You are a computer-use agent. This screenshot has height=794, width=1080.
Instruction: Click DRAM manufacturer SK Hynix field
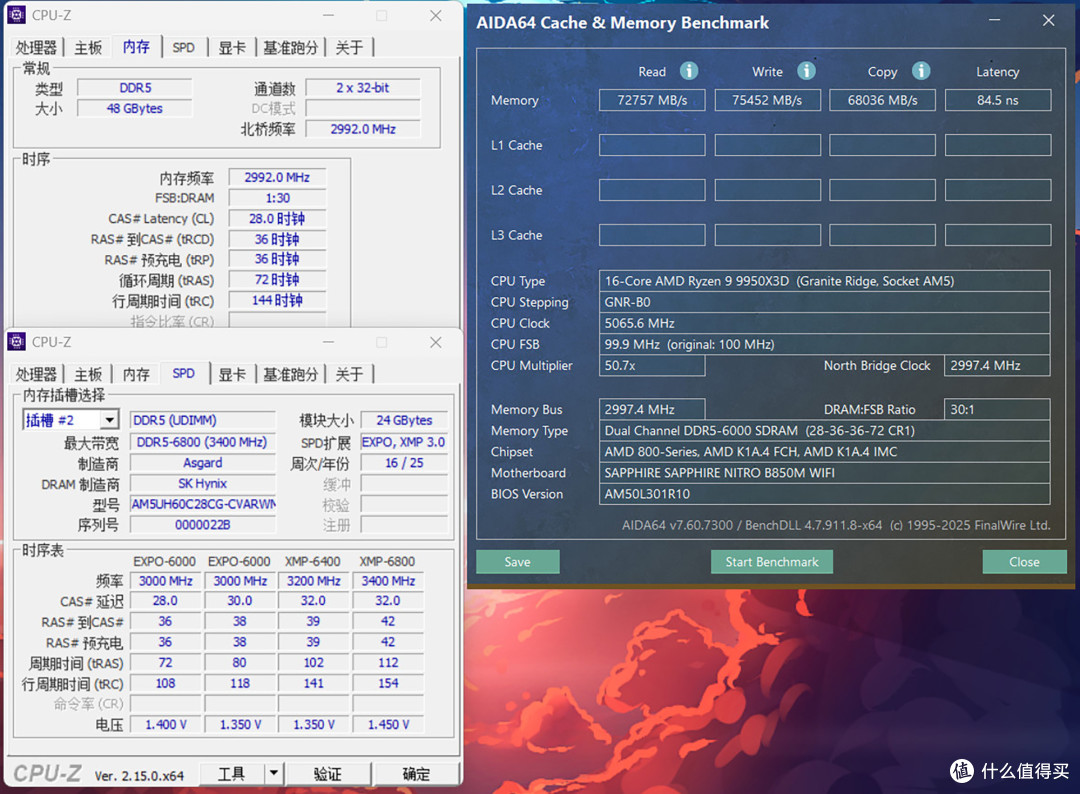pyautogui.click(x=202, y=483)
